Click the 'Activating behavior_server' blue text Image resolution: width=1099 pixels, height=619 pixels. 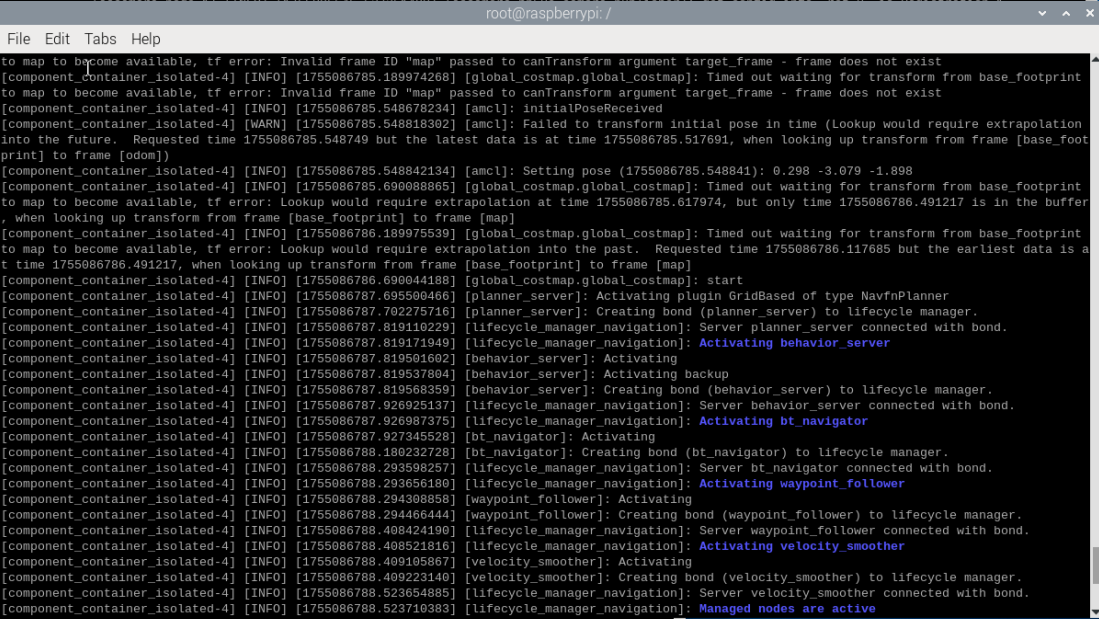(x=794, y=343)
